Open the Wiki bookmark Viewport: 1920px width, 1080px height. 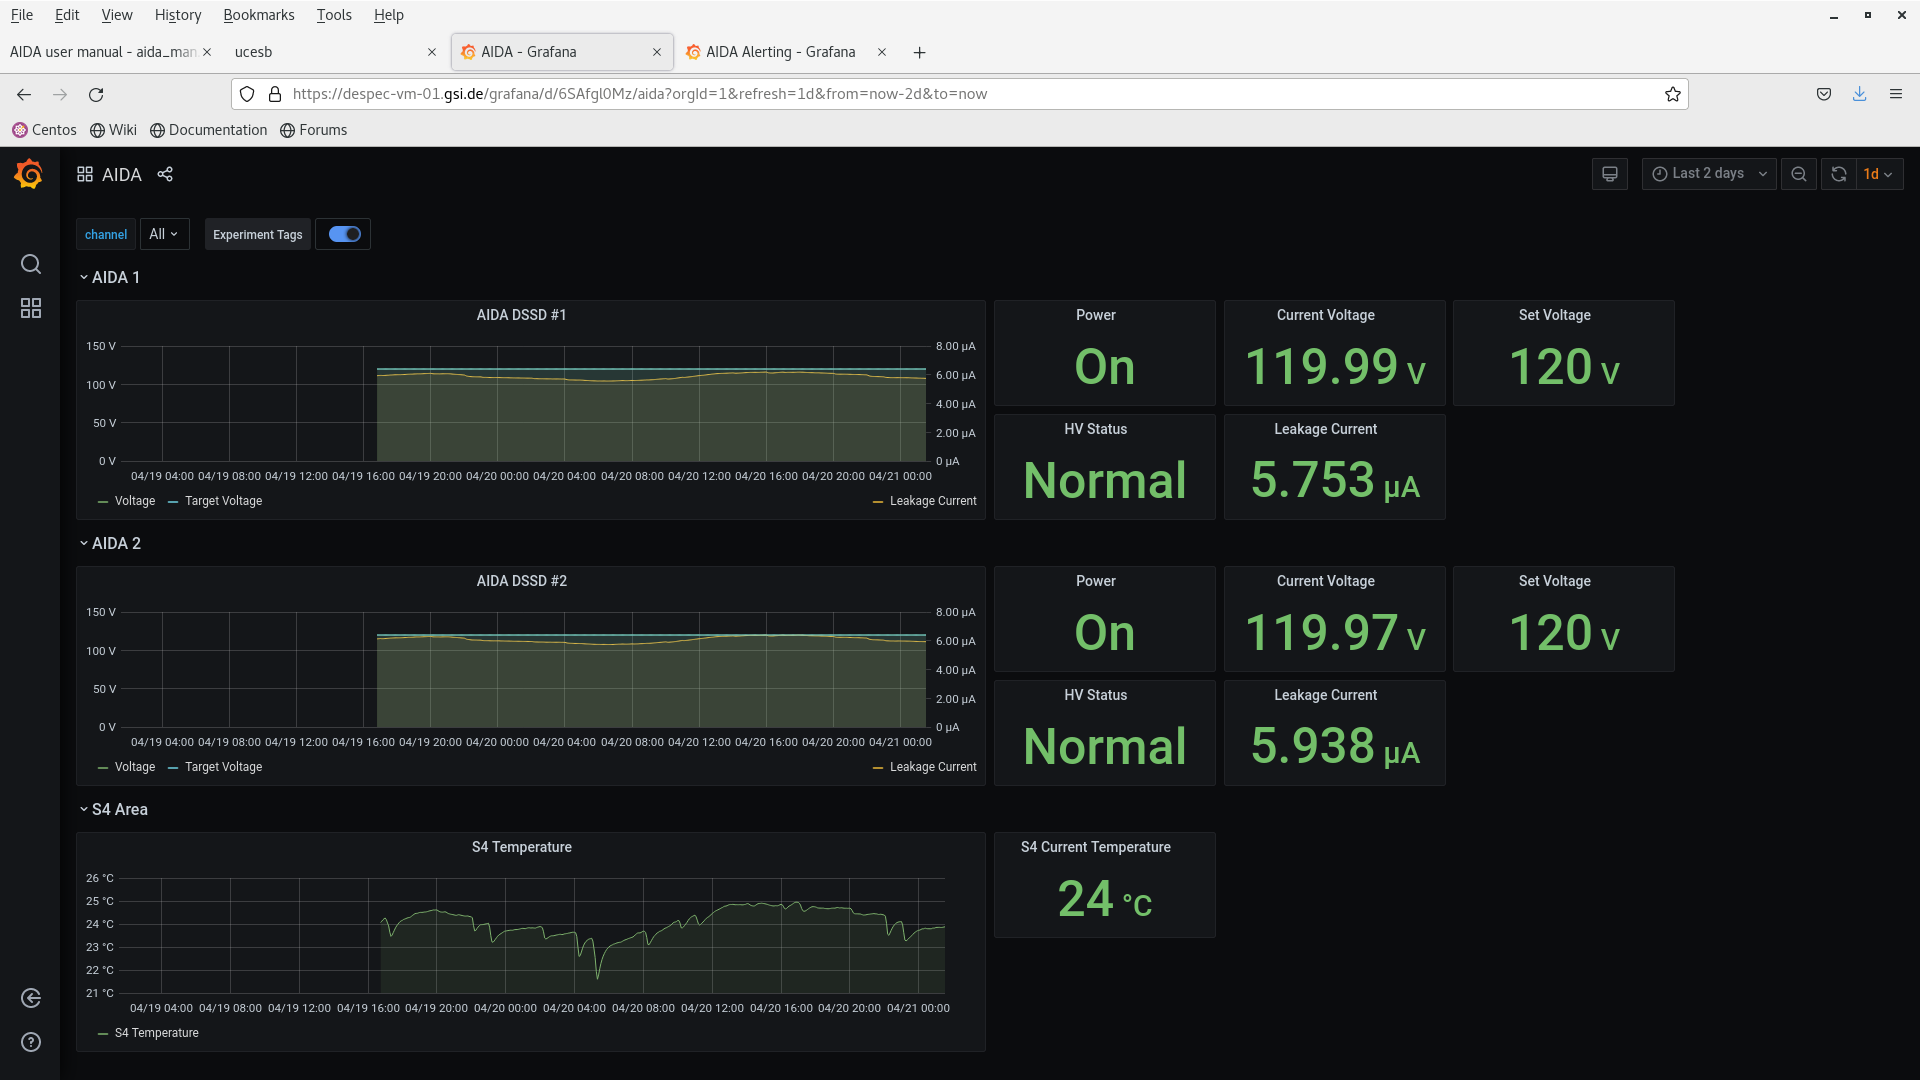113,130
